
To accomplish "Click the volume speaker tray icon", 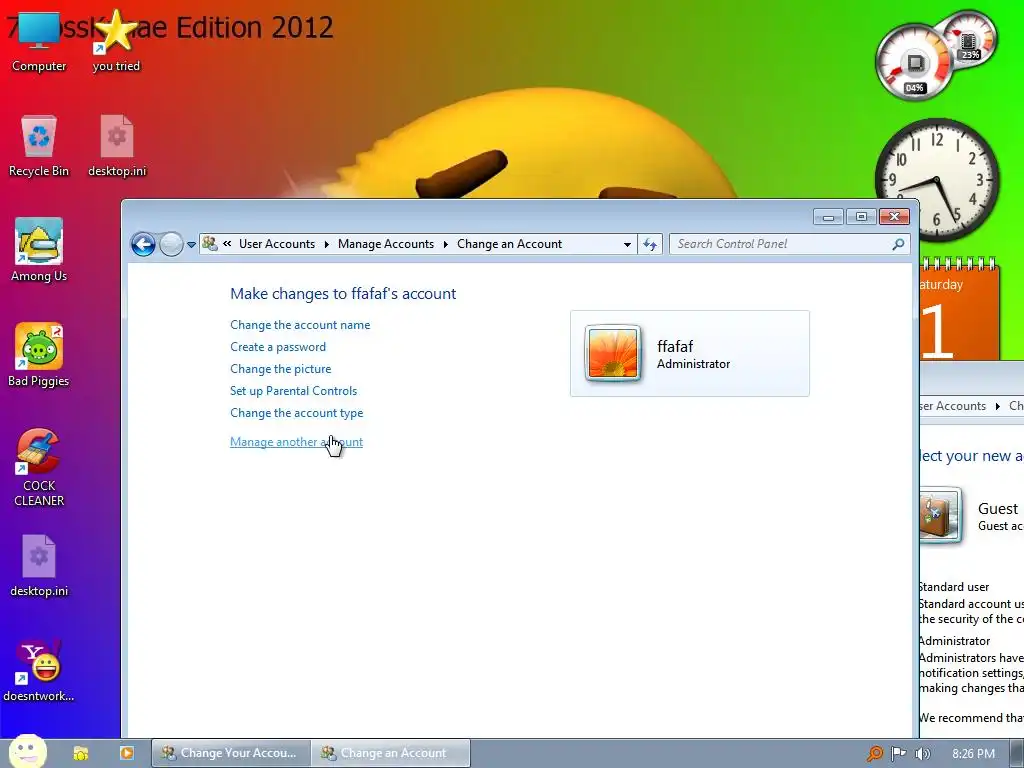I will [922, 754].
